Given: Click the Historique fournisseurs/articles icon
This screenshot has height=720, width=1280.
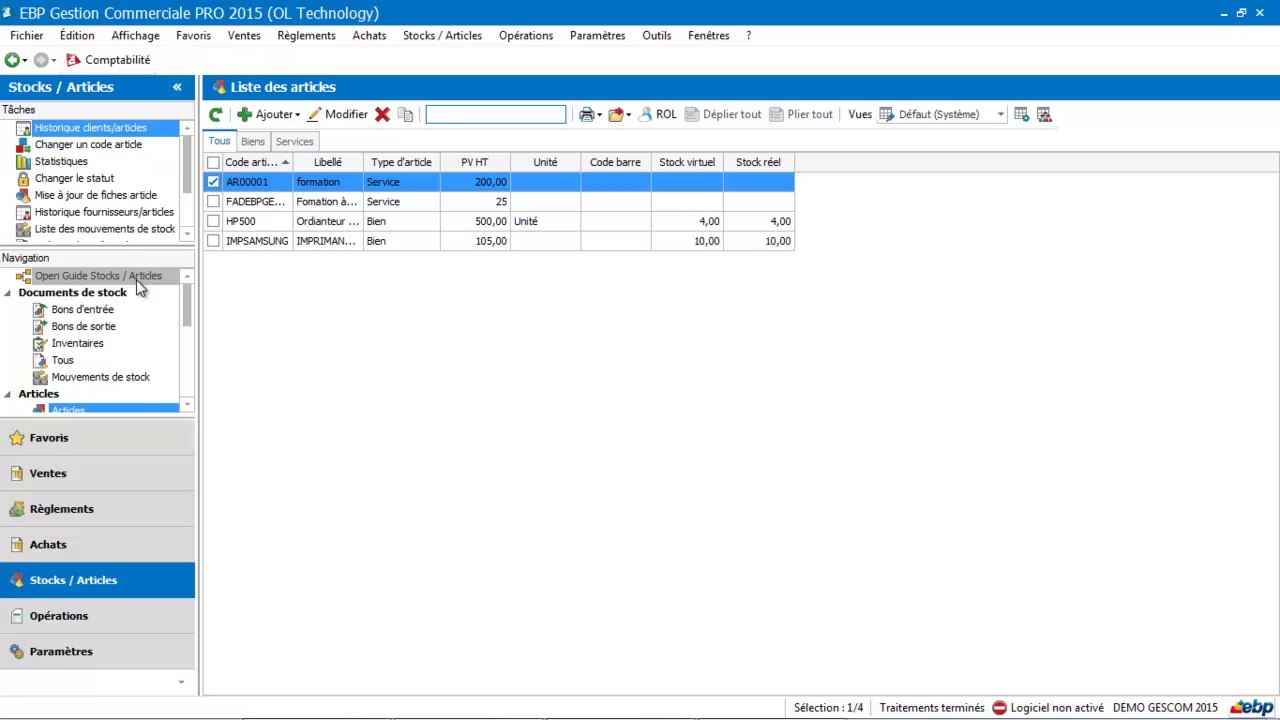Looking at the screenshot, I should pos(23,213).
